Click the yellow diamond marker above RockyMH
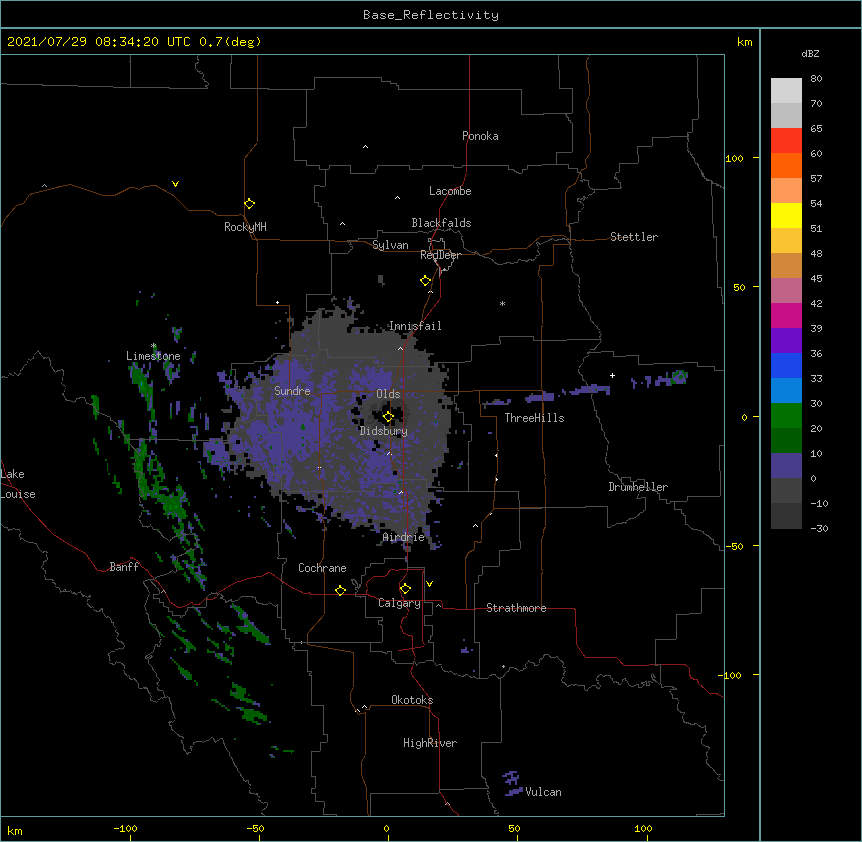This screenshot has width=862, height=842. coord(250,204)
